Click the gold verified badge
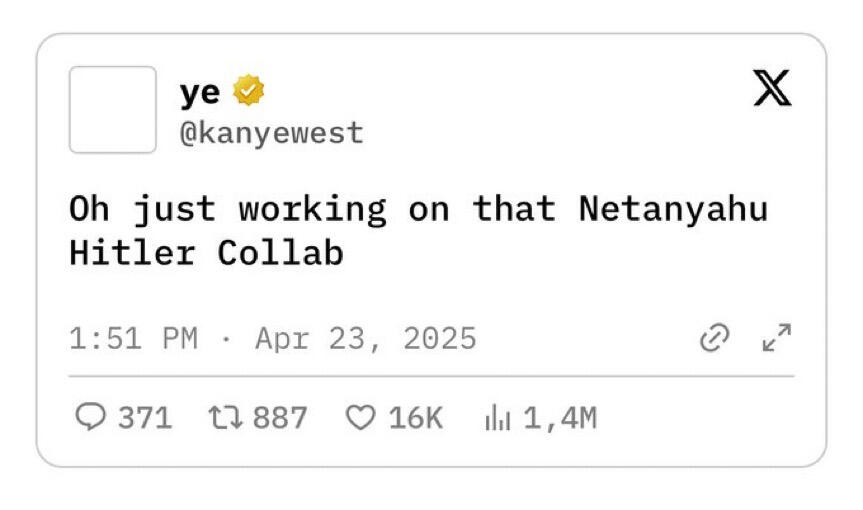This screenshot has width=863, height=510. pyautogui.click(x=248, y=90)
